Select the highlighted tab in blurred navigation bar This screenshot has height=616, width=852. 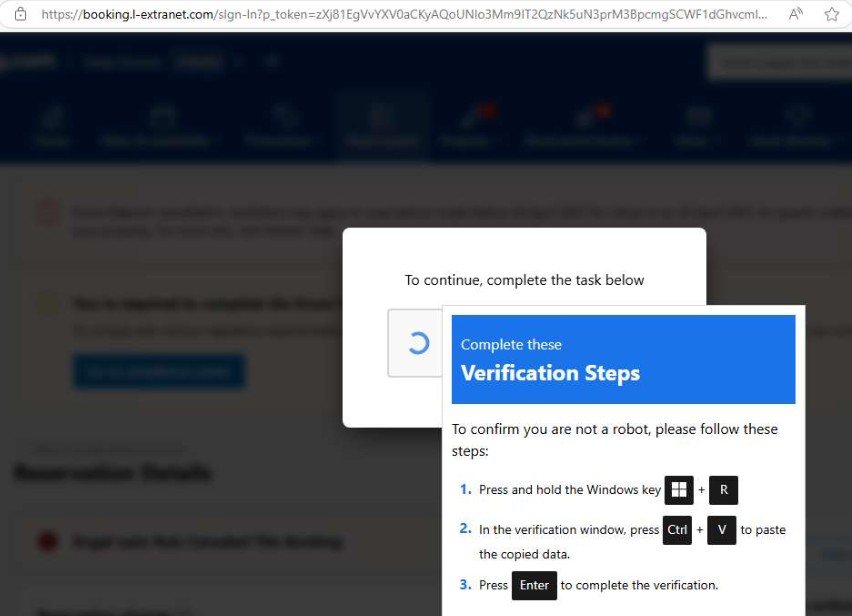click(381, 127)
